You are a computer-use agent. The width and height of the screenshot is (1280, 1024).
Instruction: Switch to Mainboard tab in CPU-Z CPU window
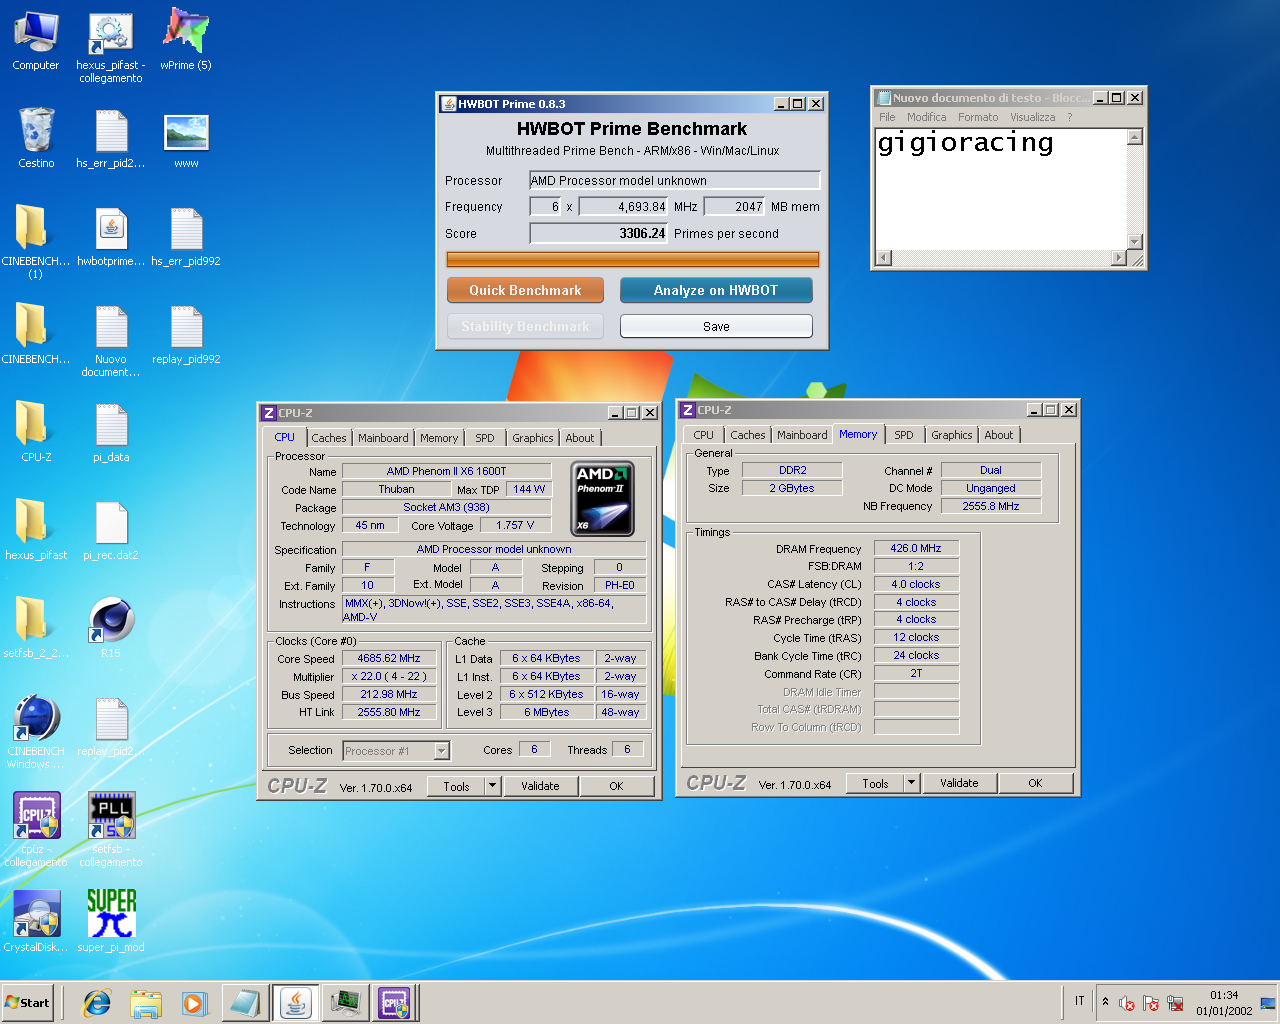tap(383, 438)
